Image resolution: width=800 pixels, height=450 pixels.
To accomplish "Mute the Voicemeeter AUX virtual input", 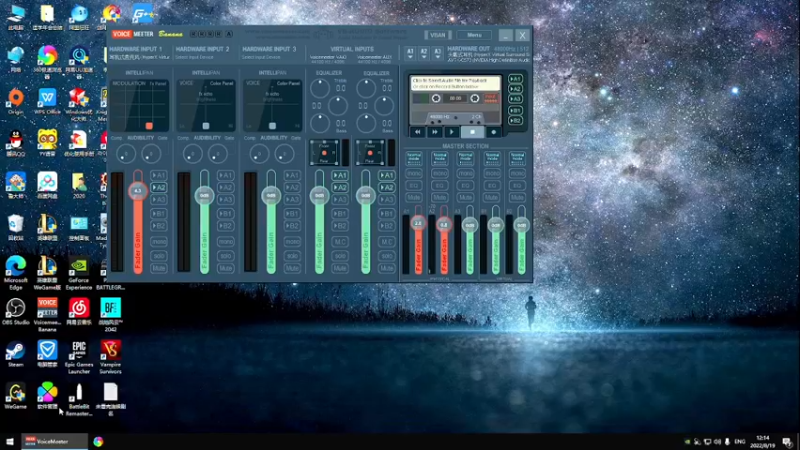I will [387, 268].
